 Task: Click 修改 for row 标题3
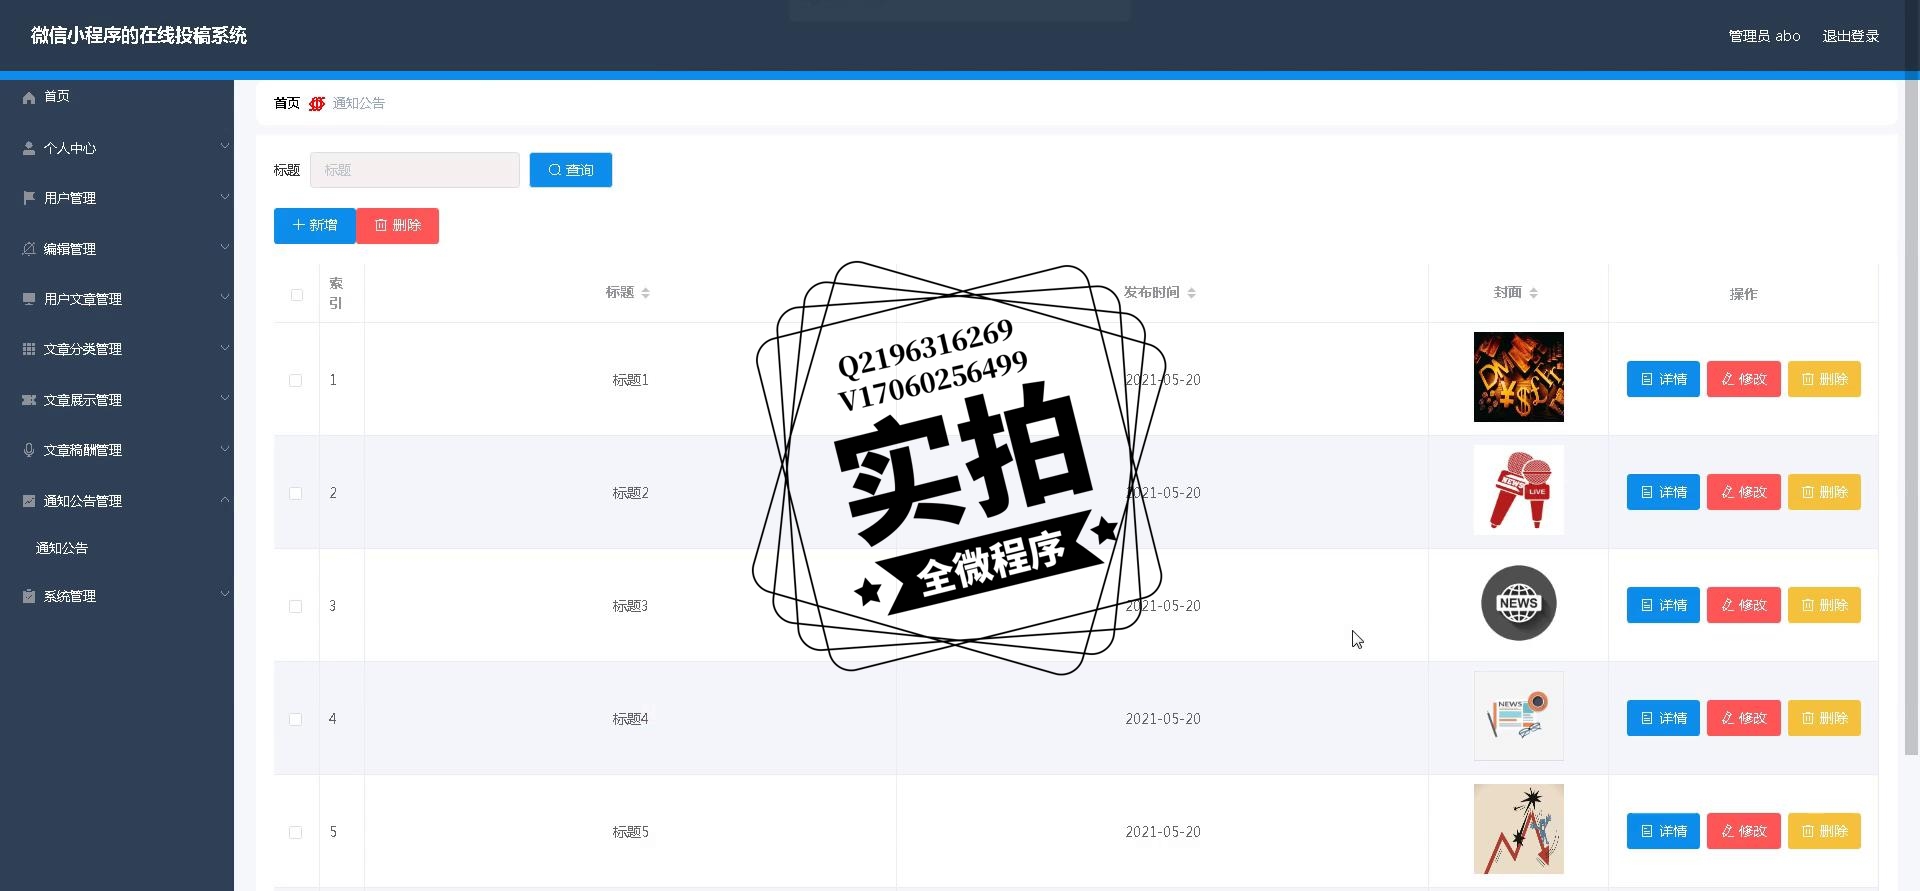[x=1744, y=605]
